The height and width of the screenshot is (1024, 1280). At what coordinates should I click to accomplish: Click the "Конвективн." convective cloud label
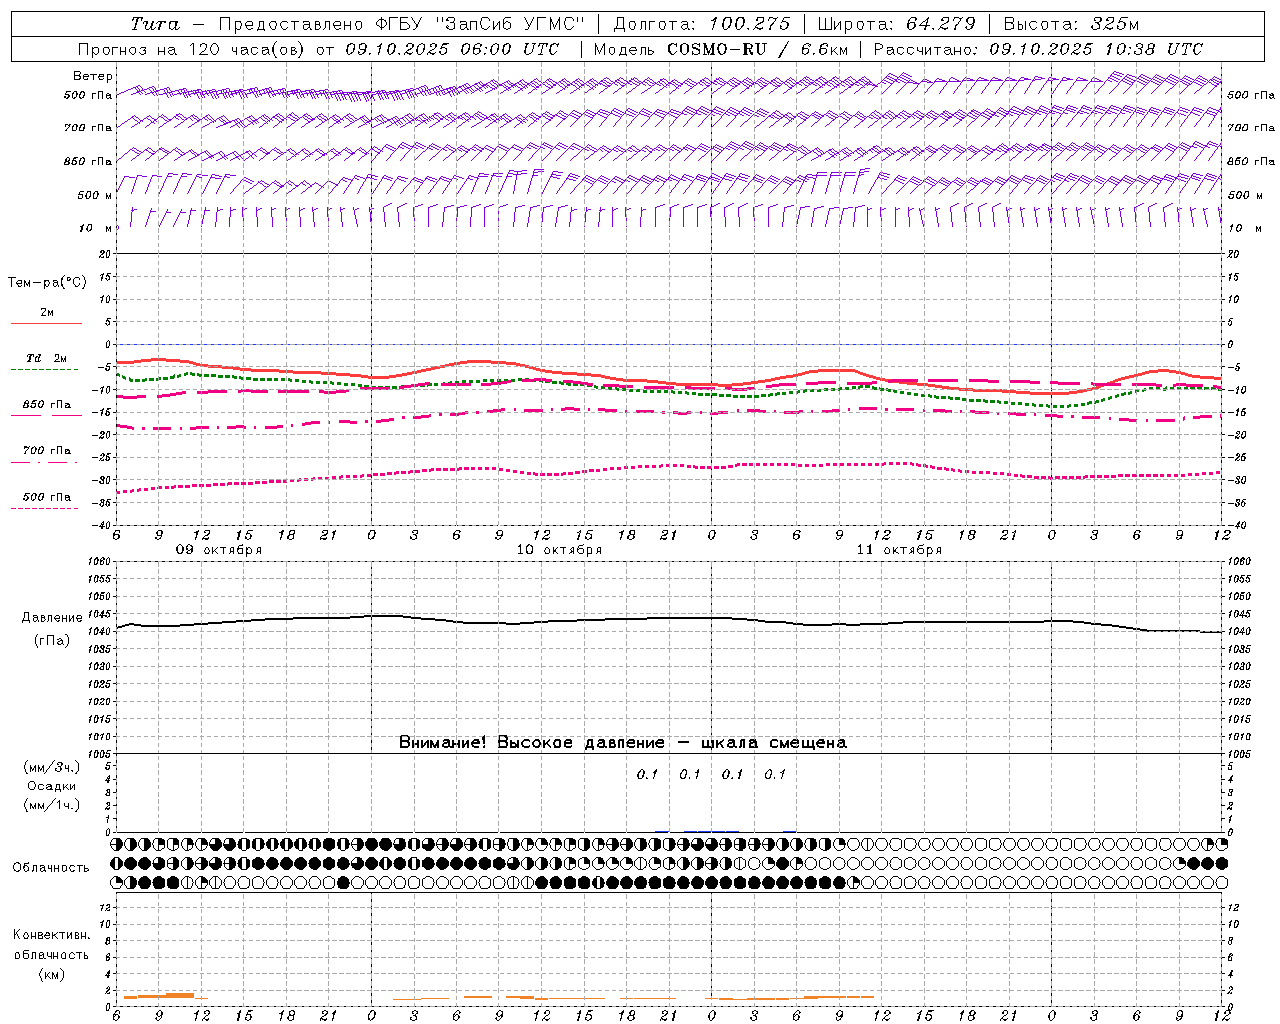51,935
